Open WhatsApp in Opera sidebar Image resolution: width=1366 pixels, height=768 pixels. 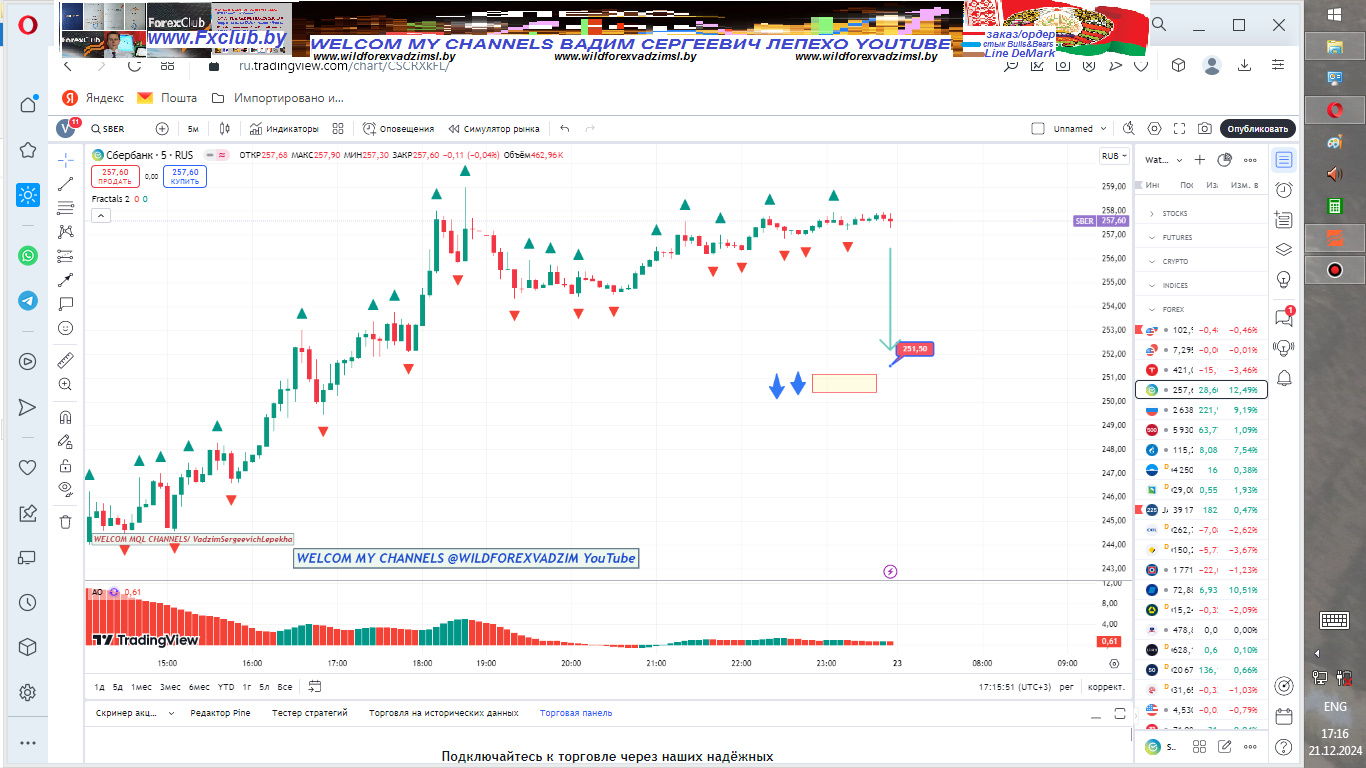point(28,256)
